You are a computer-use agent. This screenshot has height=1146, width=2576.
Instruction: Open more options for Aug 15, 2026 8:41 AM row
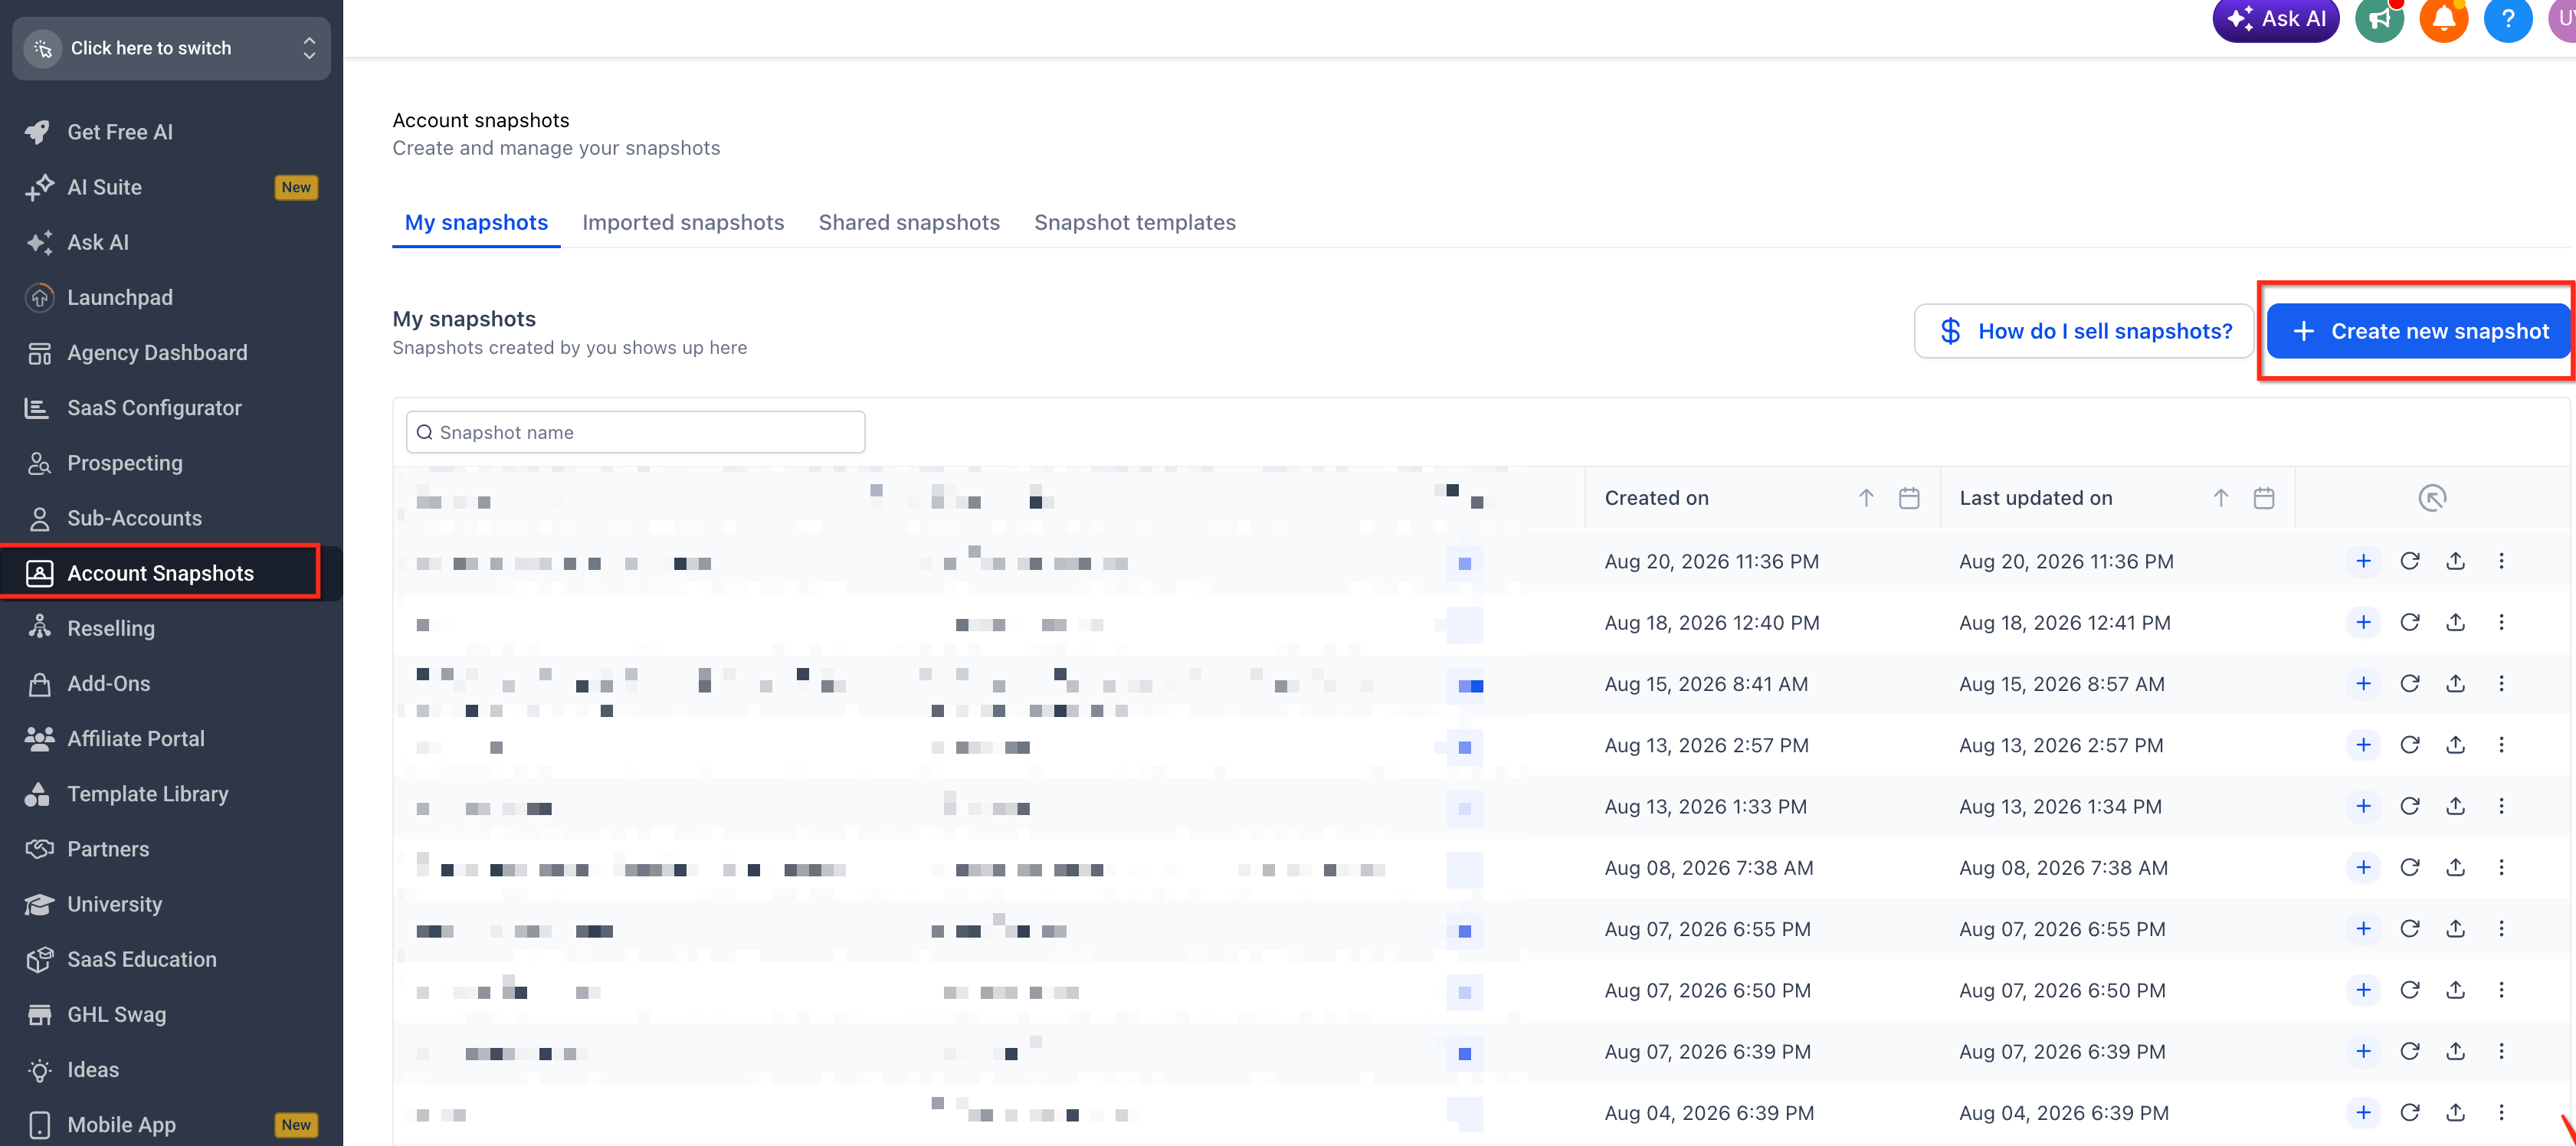pos(2501,684)
